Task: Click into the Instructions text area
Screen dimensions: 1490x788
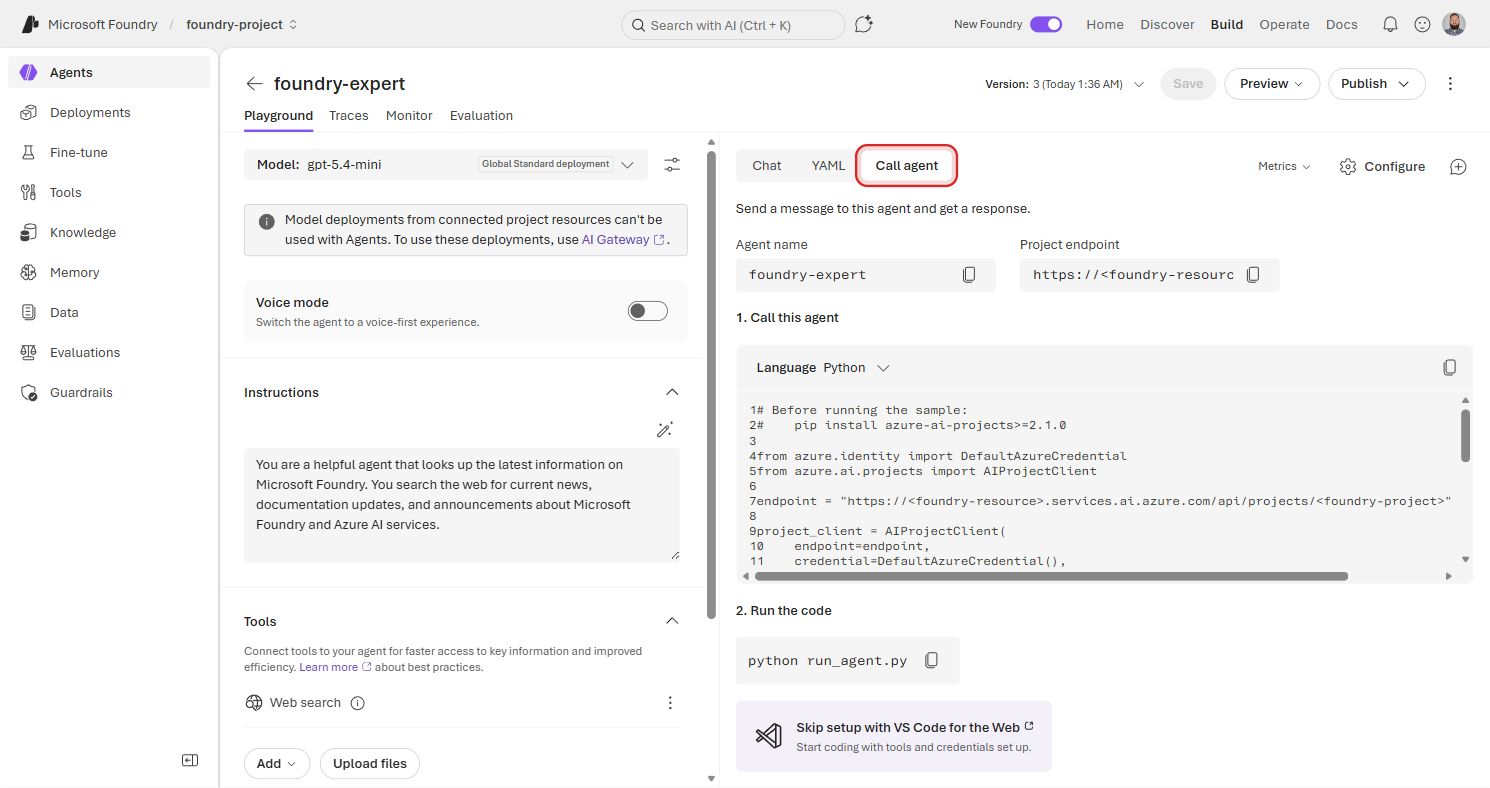Action: point(462,504)
